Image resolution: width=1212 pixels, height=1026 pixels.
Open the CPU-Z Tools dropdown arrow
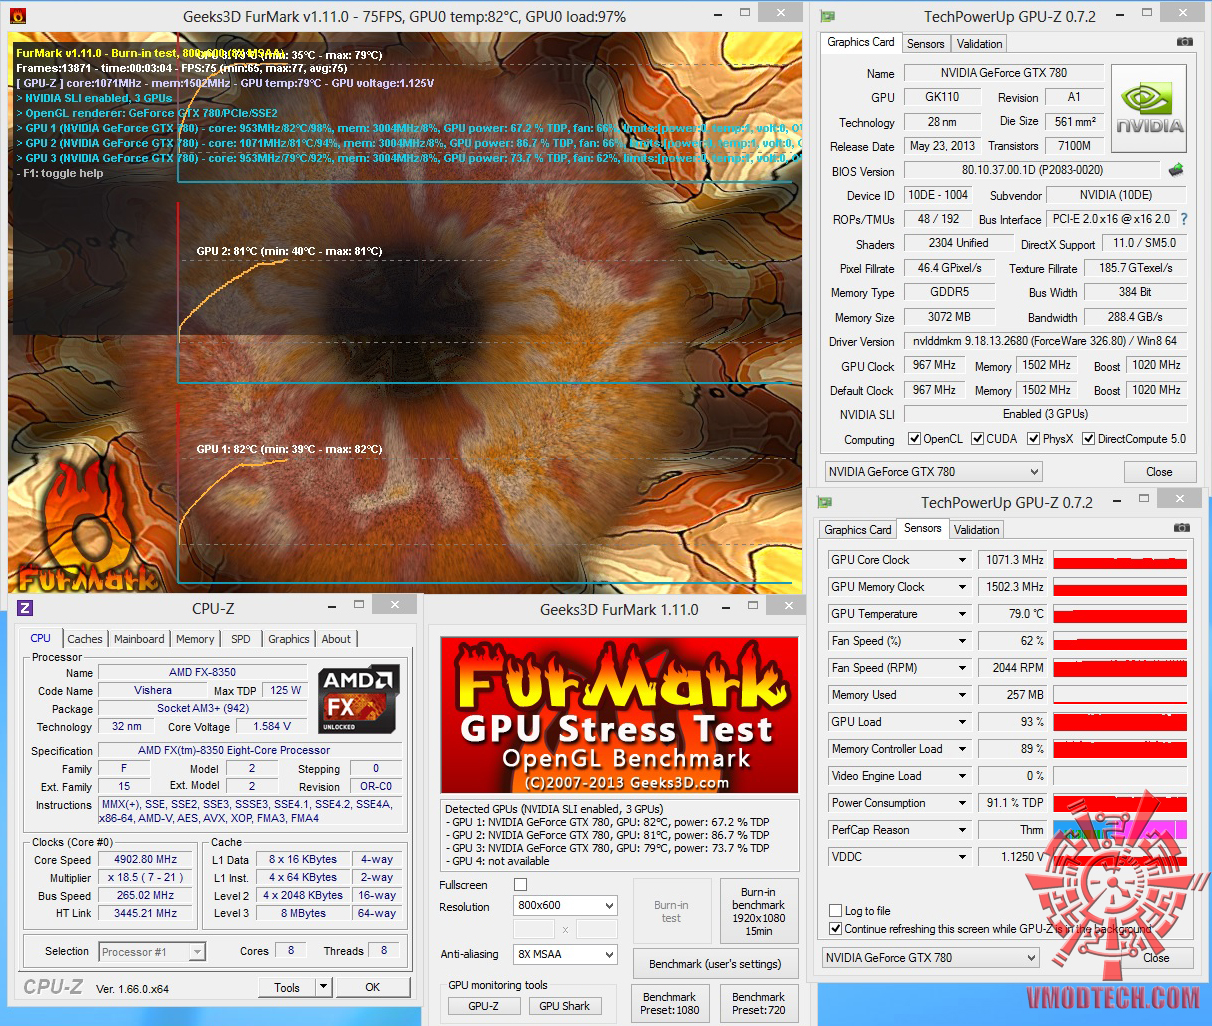(323, 987)
